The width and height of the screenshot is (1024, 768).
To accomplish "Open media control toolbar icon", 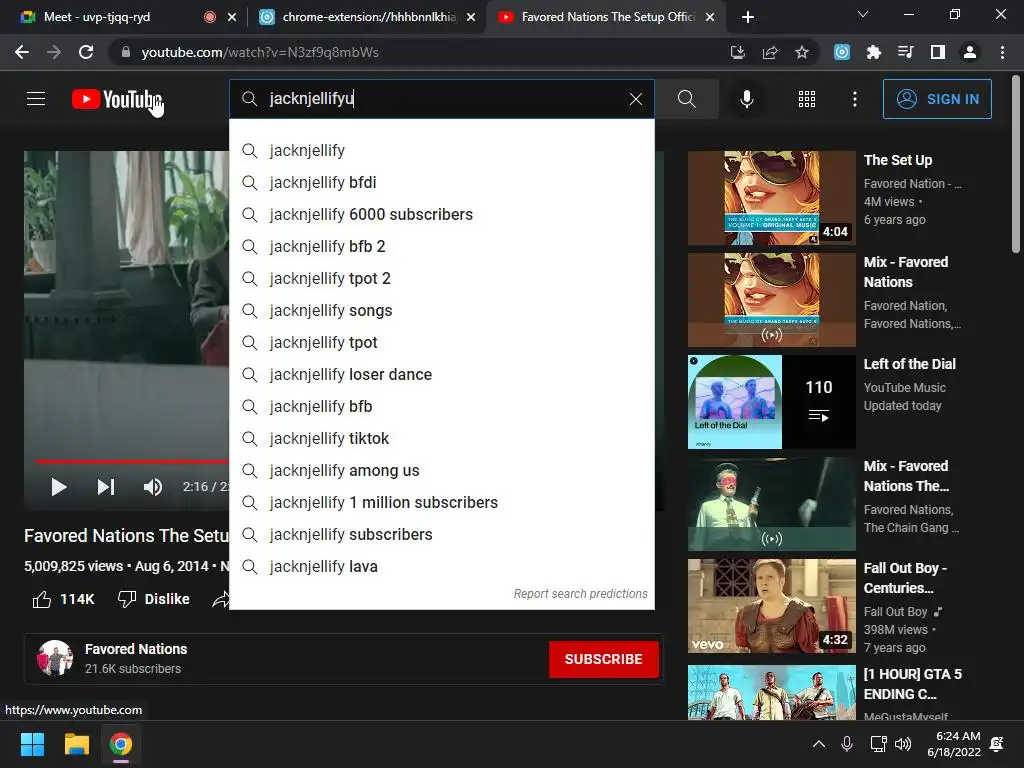I will (905, 52).
